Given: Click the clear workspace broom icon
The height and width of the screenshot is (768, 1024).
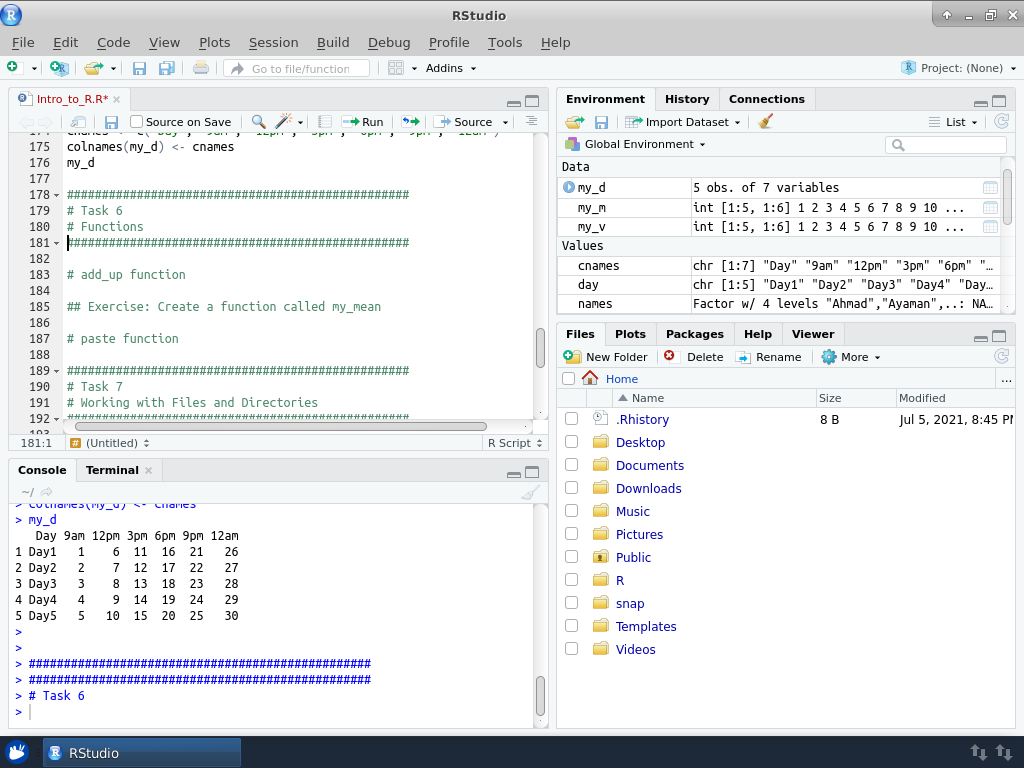Looking at the screenshot, I should 766,122.
